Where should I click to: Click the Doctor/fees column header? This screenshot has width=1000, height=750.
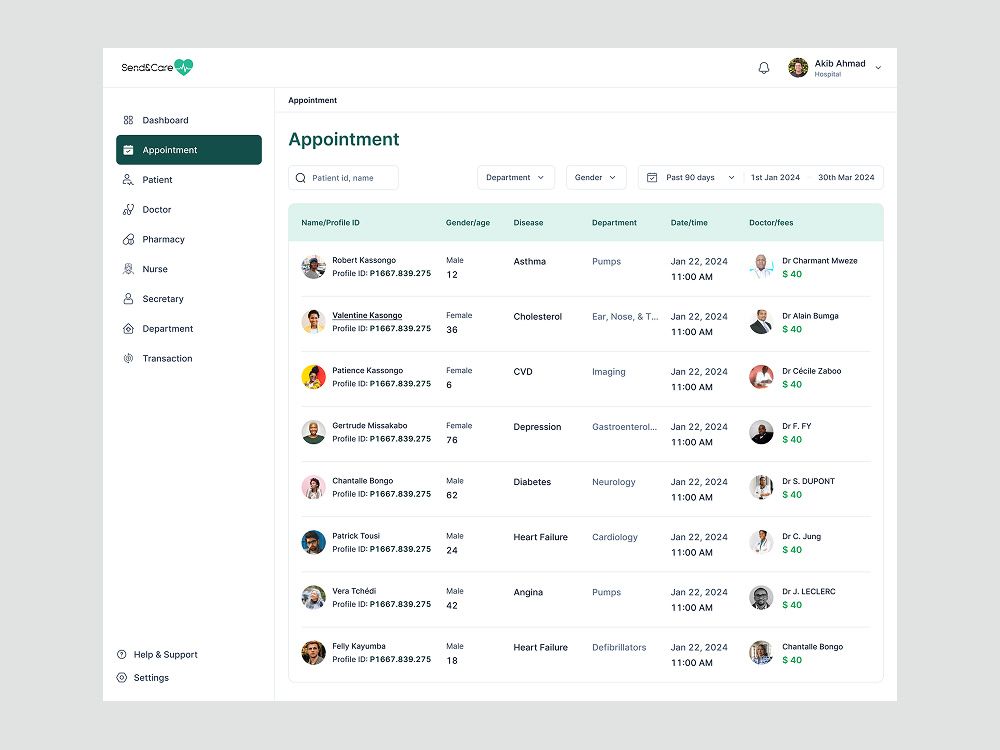771,223
